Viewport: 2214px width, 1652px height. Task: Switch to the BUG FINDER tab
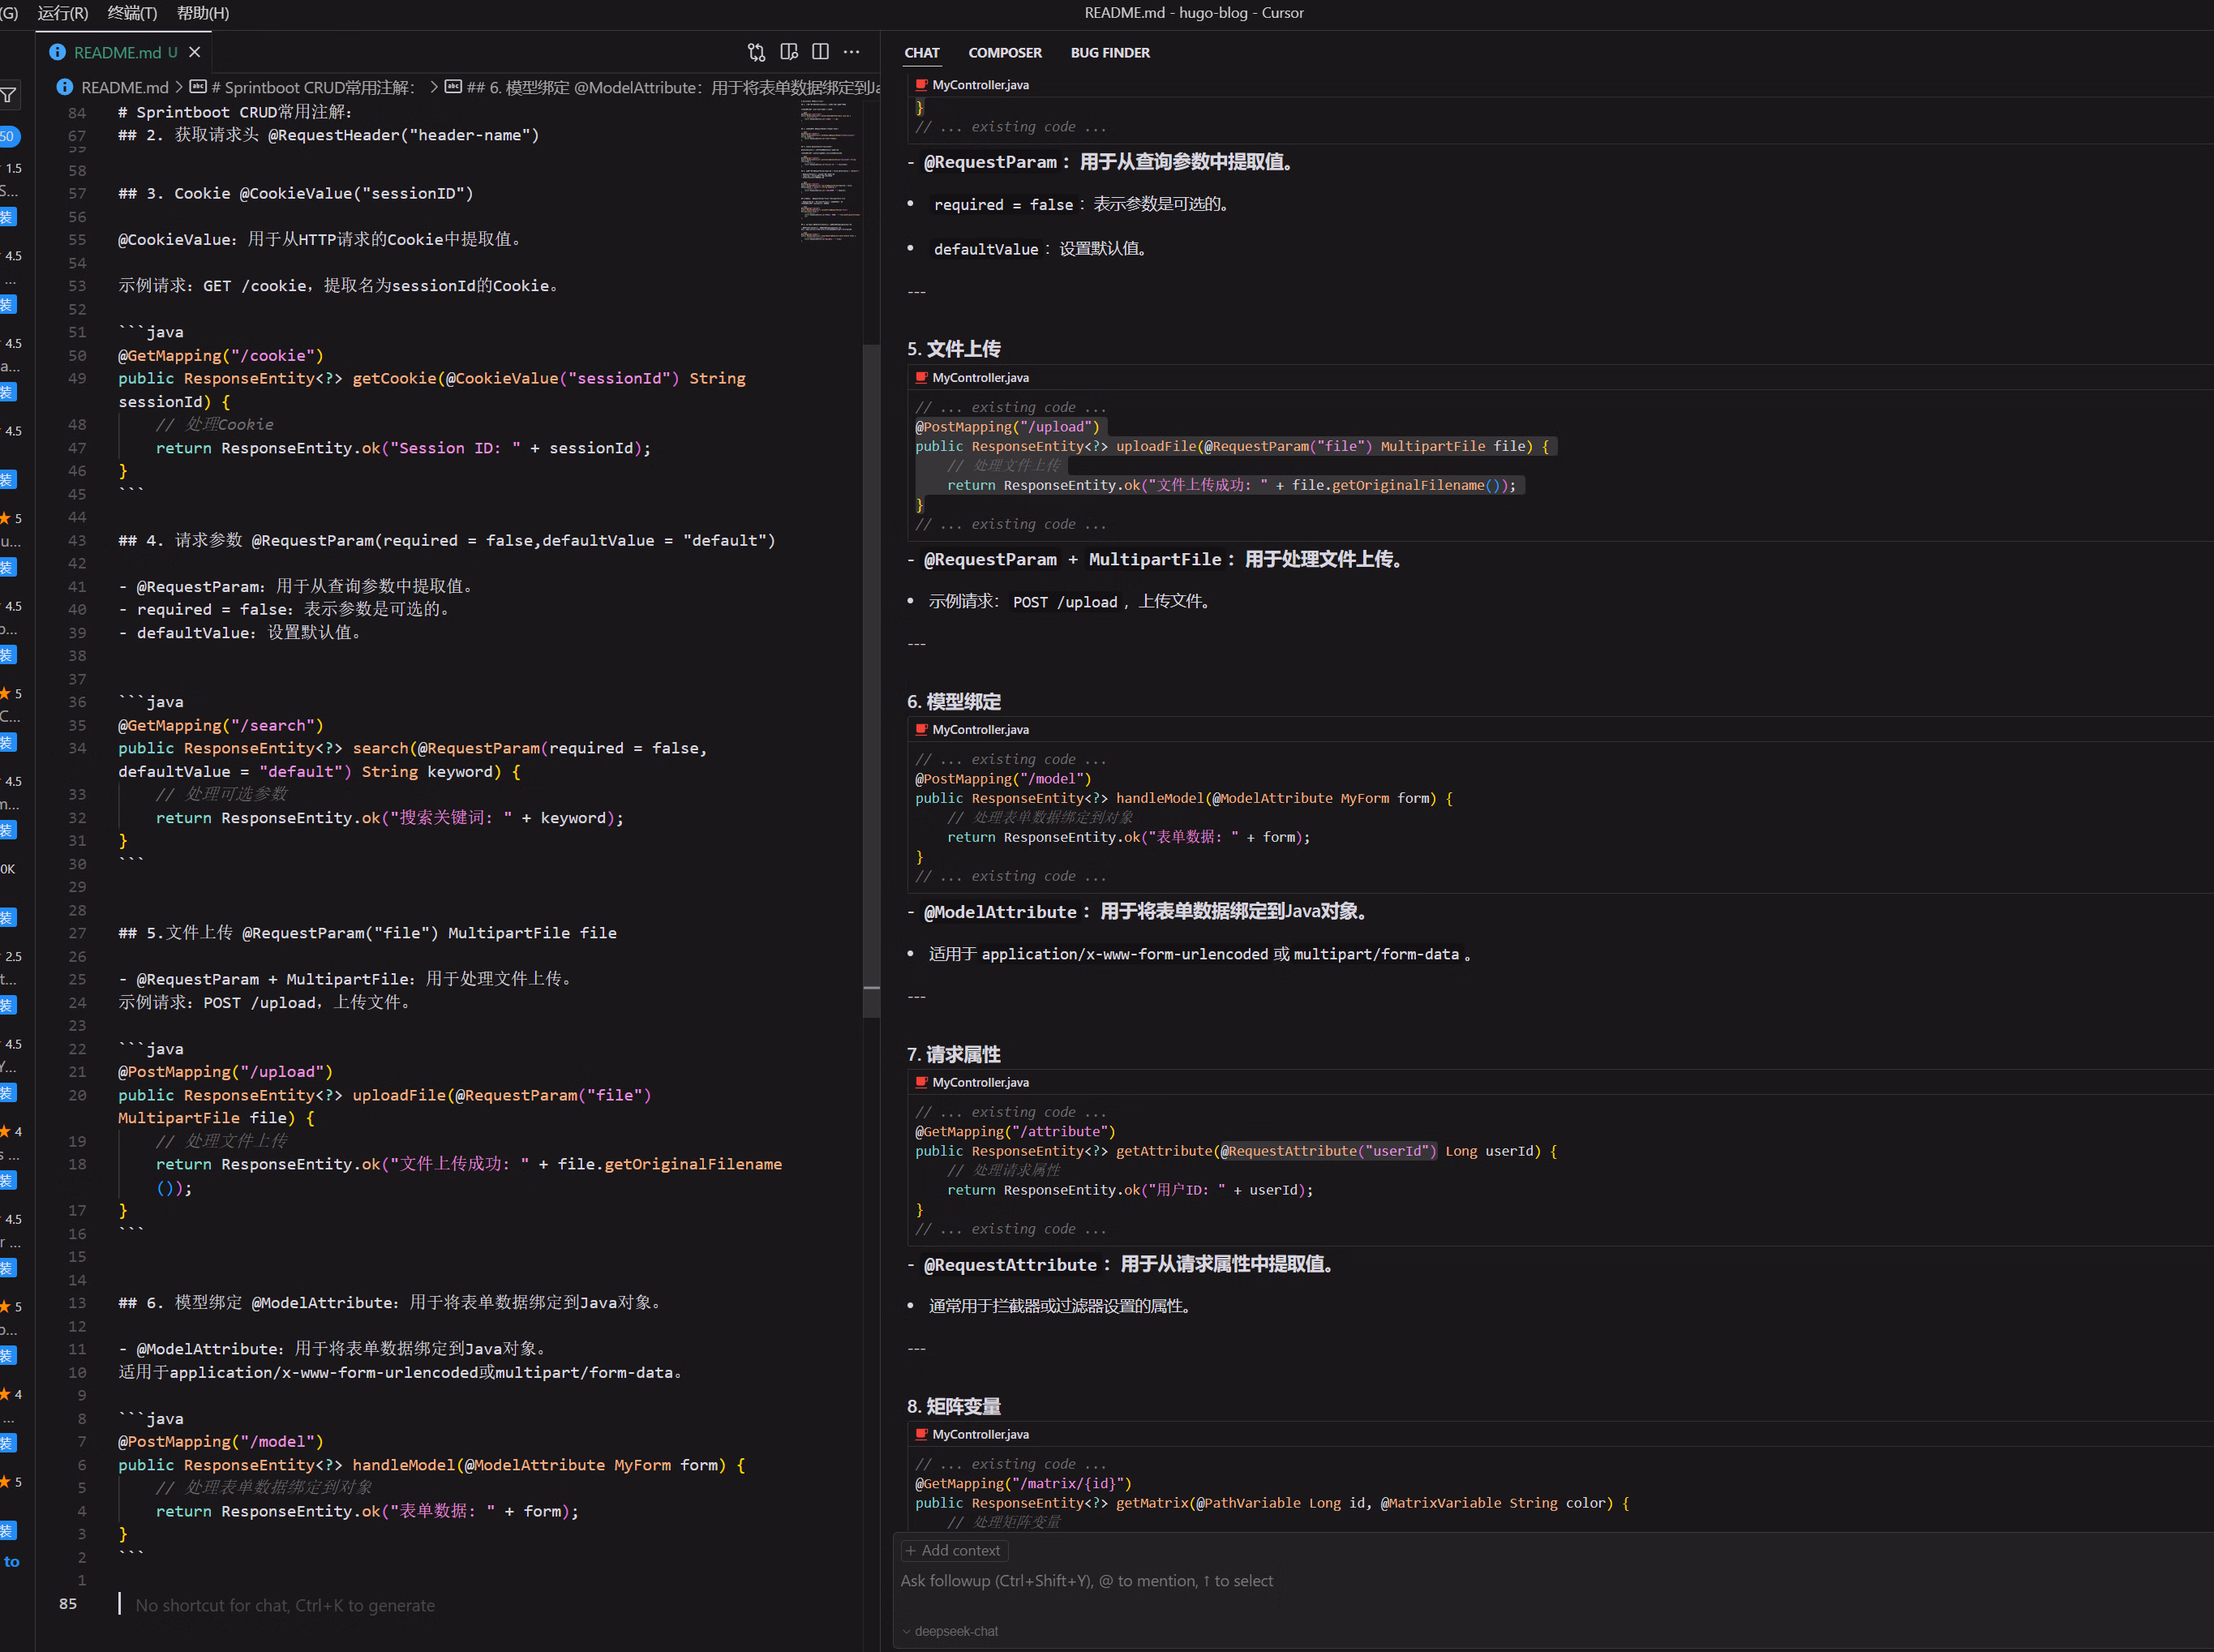coord(1109,53)
